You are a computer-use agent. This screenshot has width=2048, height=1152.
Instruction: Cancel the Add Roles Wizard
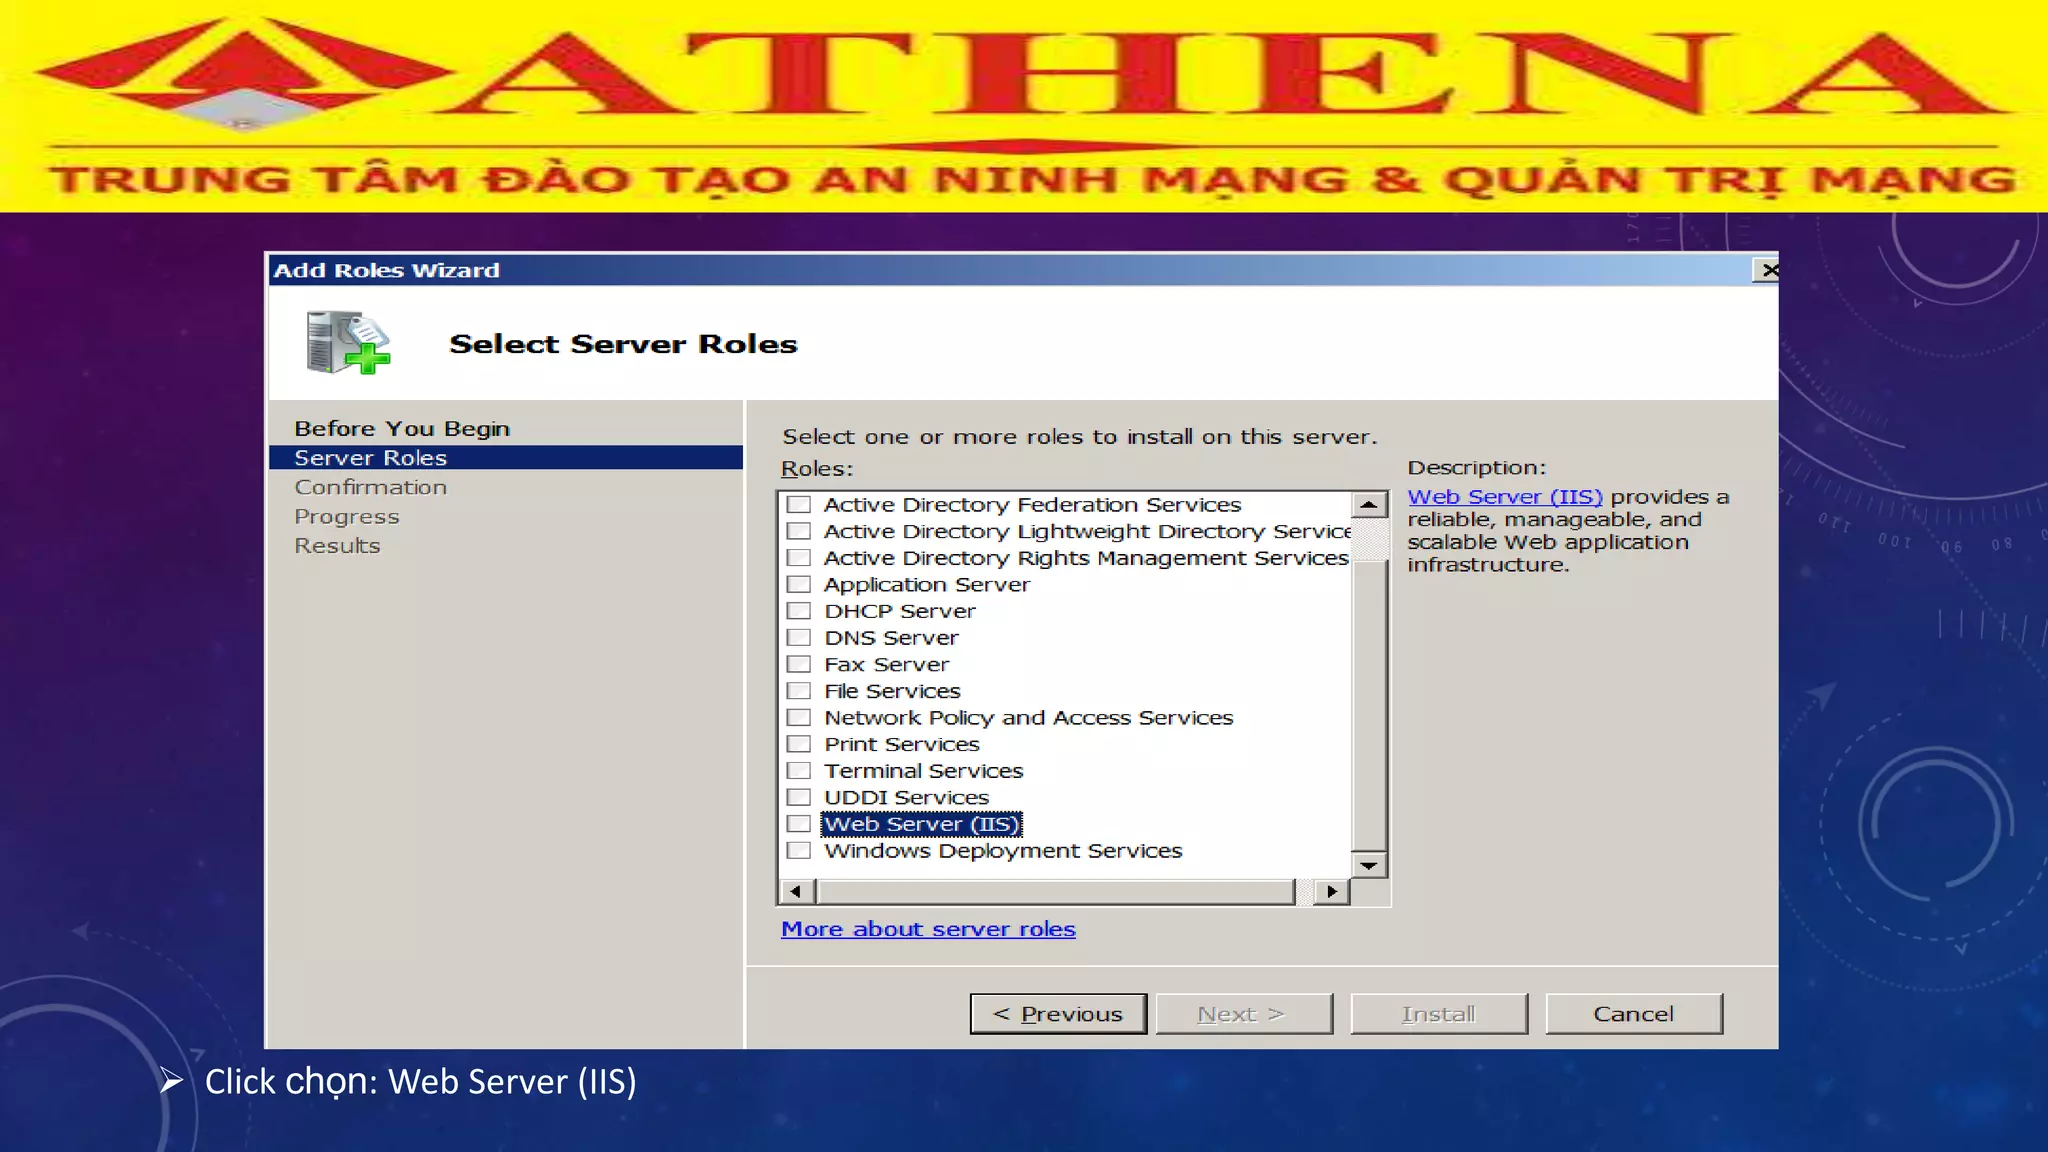1634,1014
